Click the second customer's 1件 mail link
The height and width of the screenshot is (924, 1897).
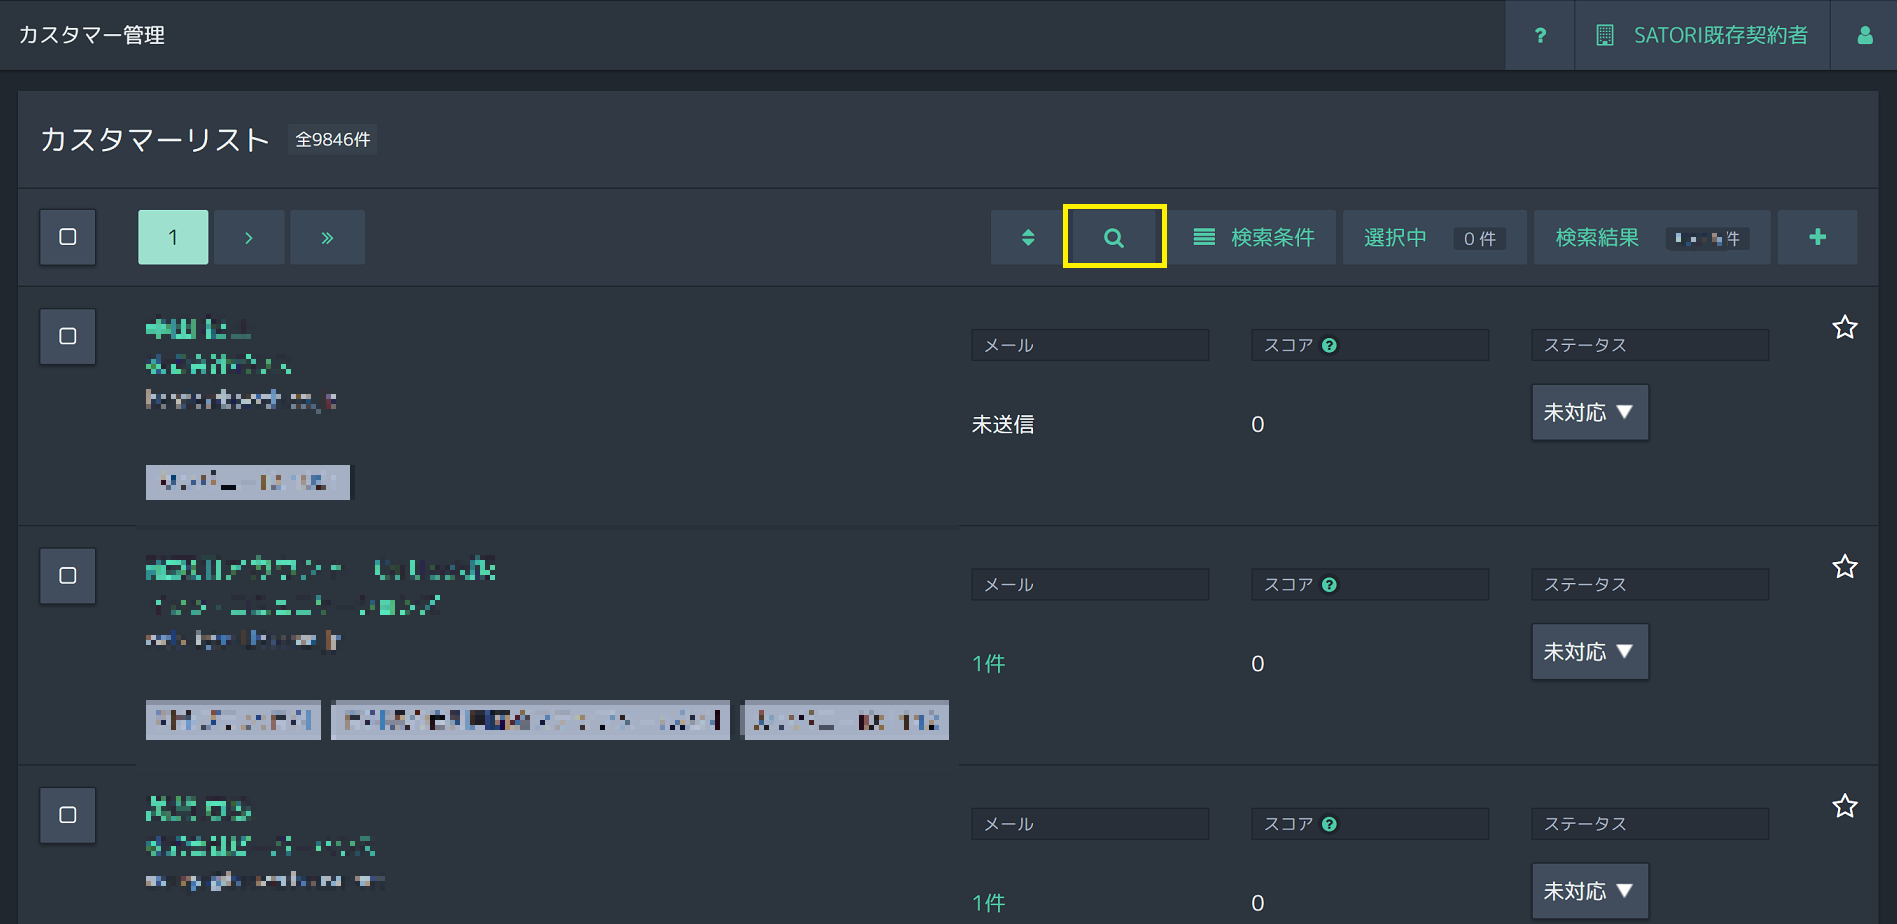(988, 664)
